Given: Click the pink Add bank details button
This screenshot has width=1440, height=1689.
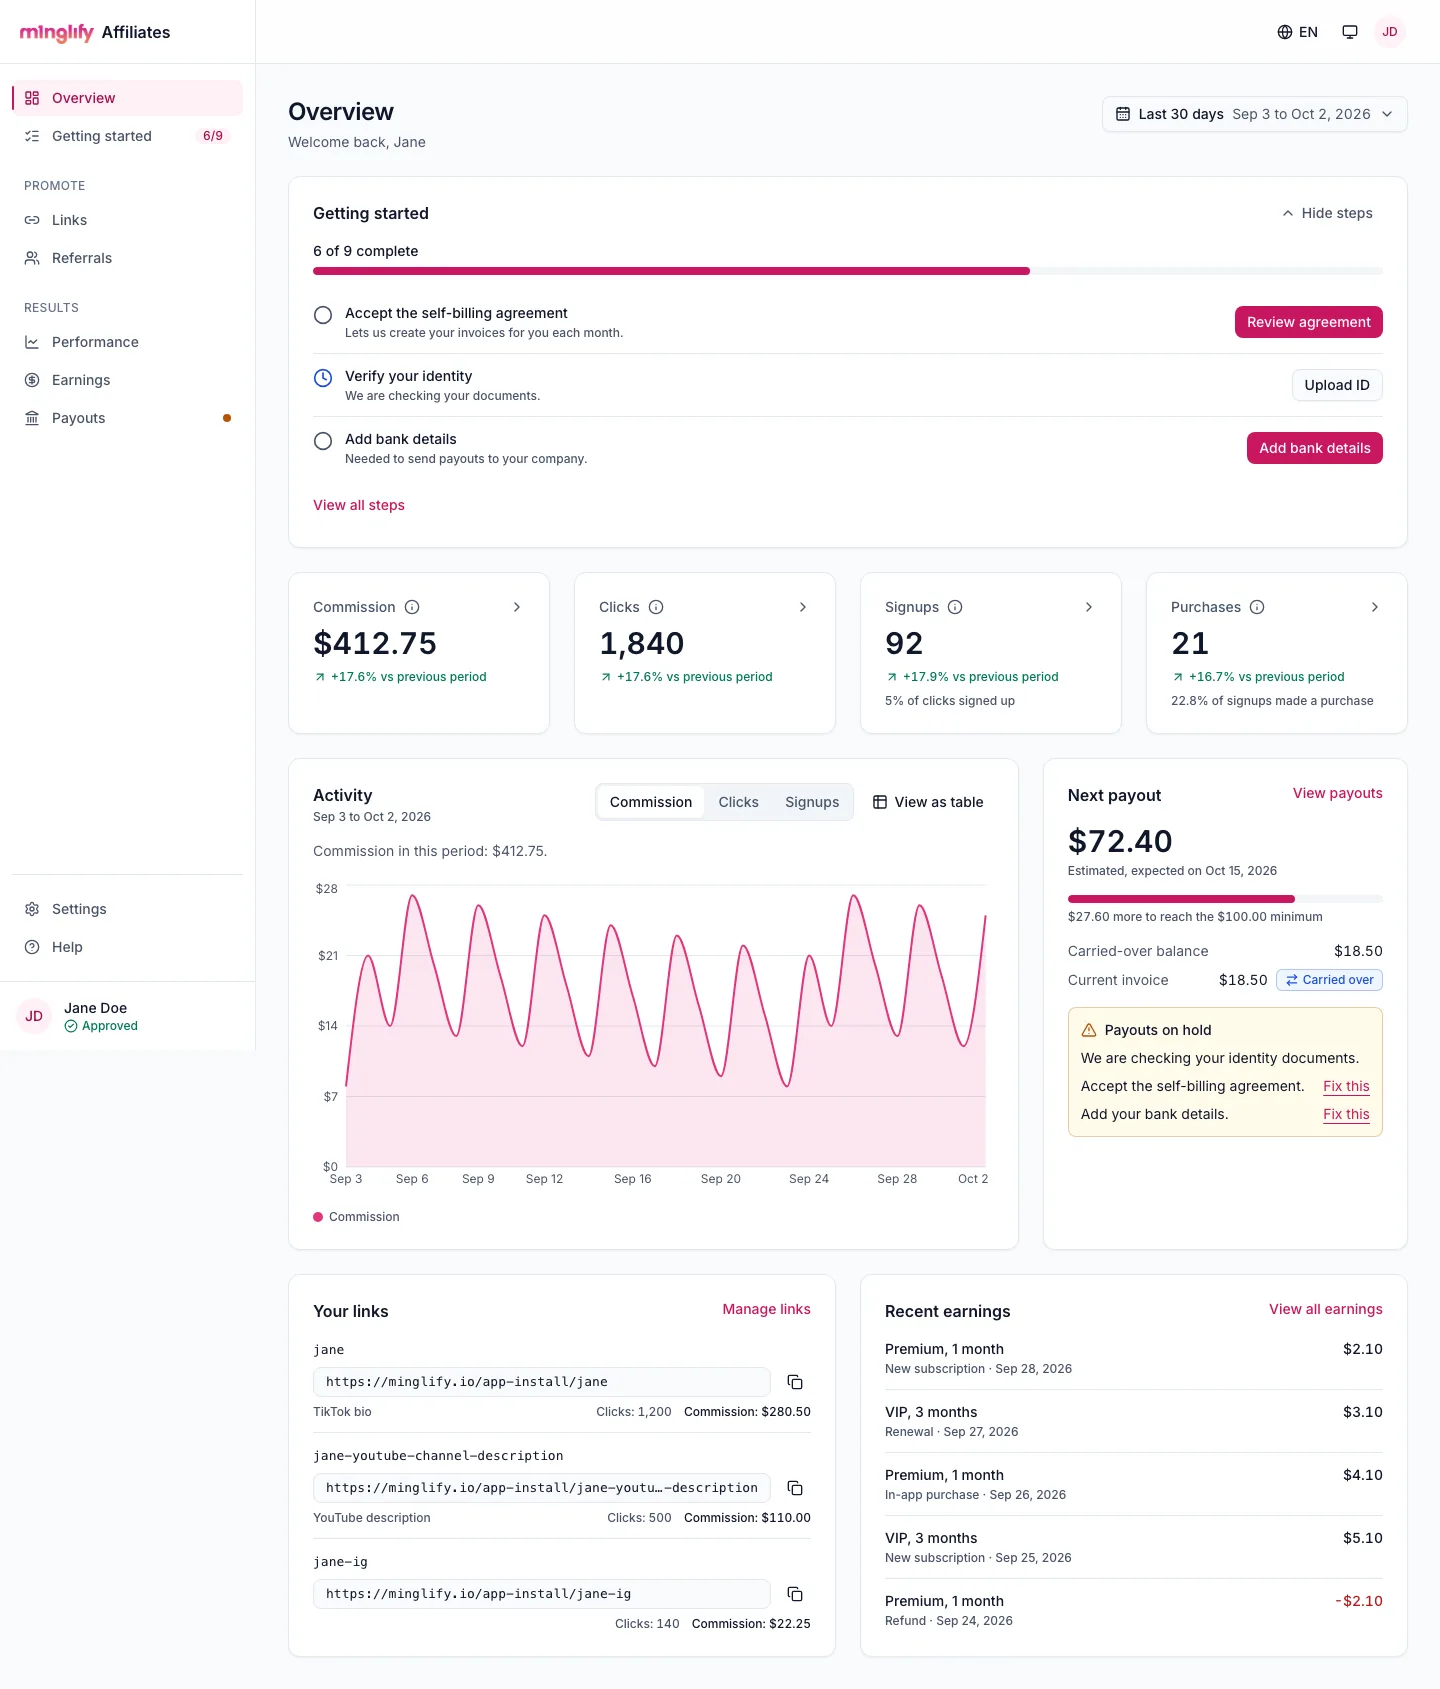Looking at the screenshot, I should pyautogui.click(x=1314, y=448).
